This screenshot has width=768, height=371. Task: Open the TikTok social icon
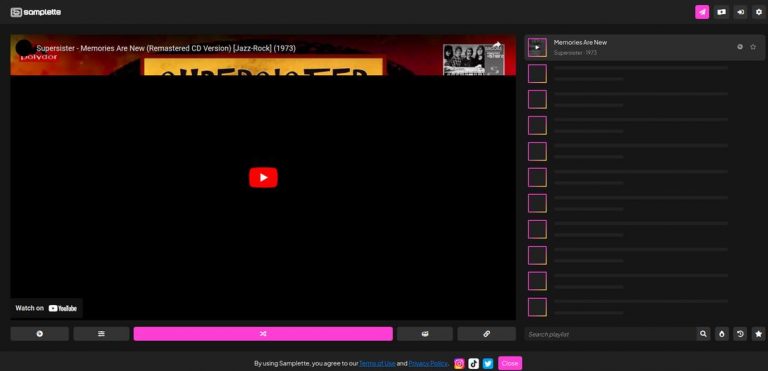(x=473, y=363)
